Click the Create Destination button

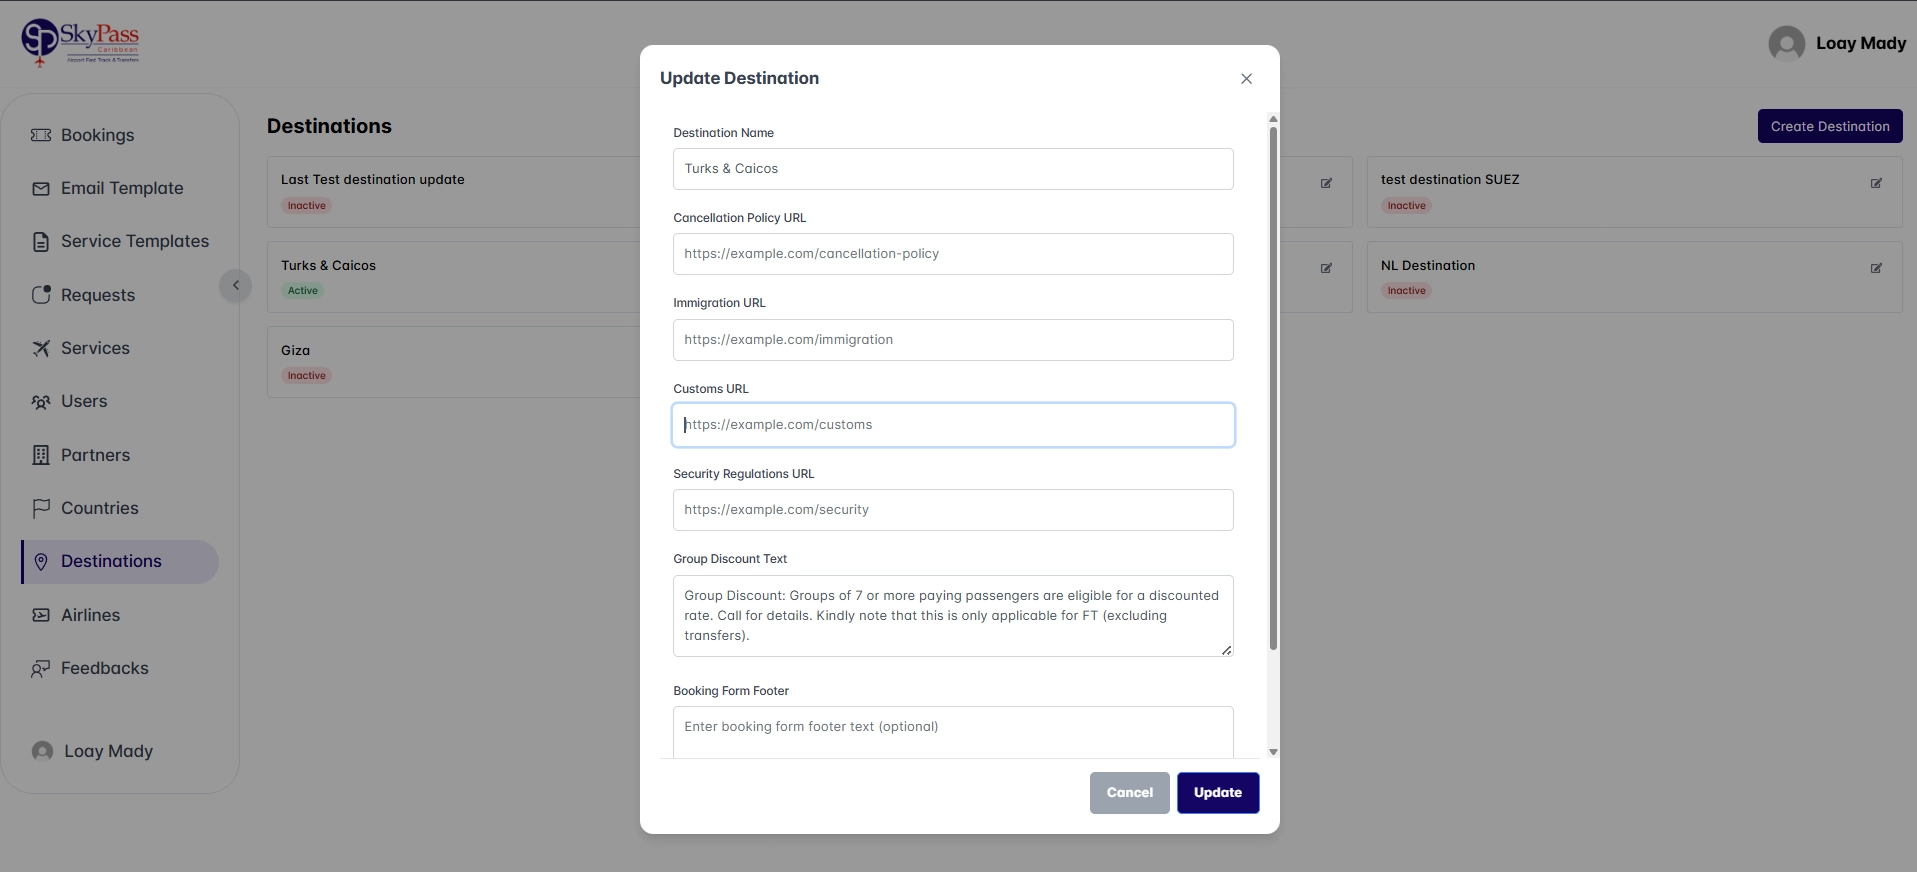[1830, 126]
